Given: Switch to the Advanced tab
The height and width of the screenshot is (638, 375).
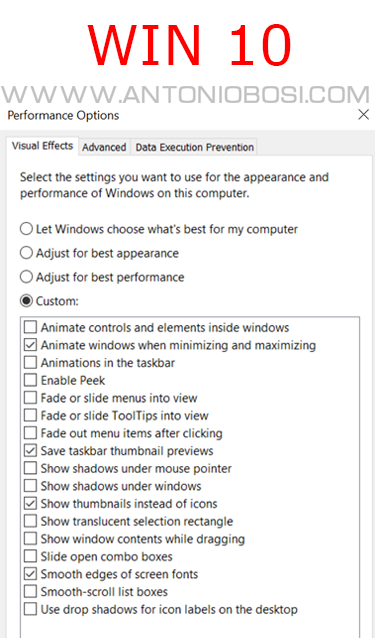Looking at the screenshot, I should click(x=104, y=147).
